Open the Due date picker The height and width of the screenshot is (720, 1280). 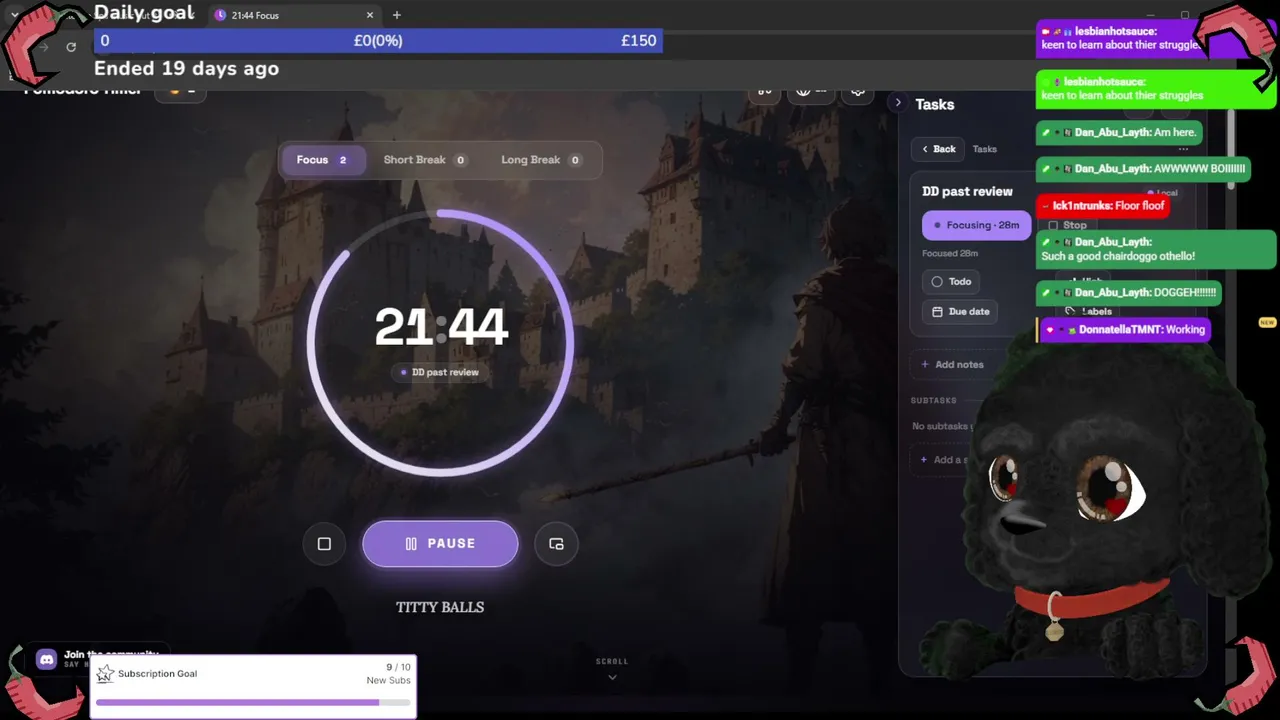[x=960, y=312]
